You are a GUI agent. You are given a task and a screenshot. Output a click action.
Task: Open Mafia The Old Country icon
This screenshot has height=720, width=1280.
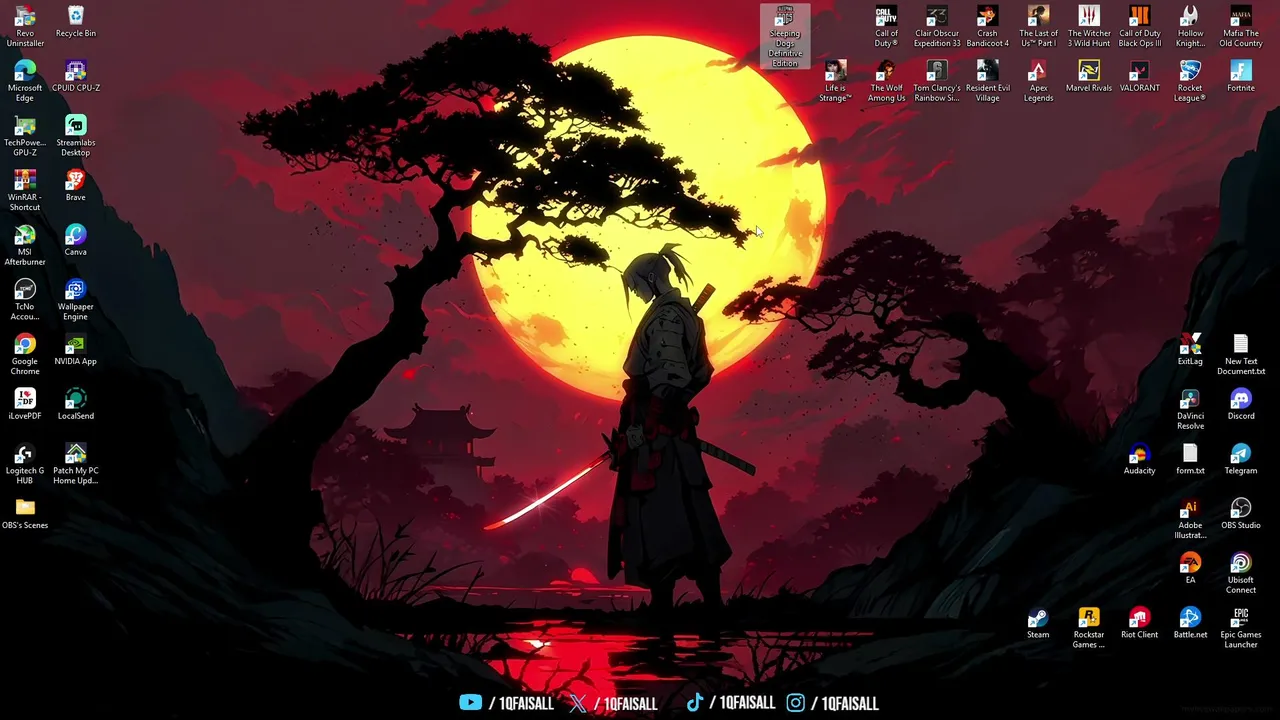1241,26
